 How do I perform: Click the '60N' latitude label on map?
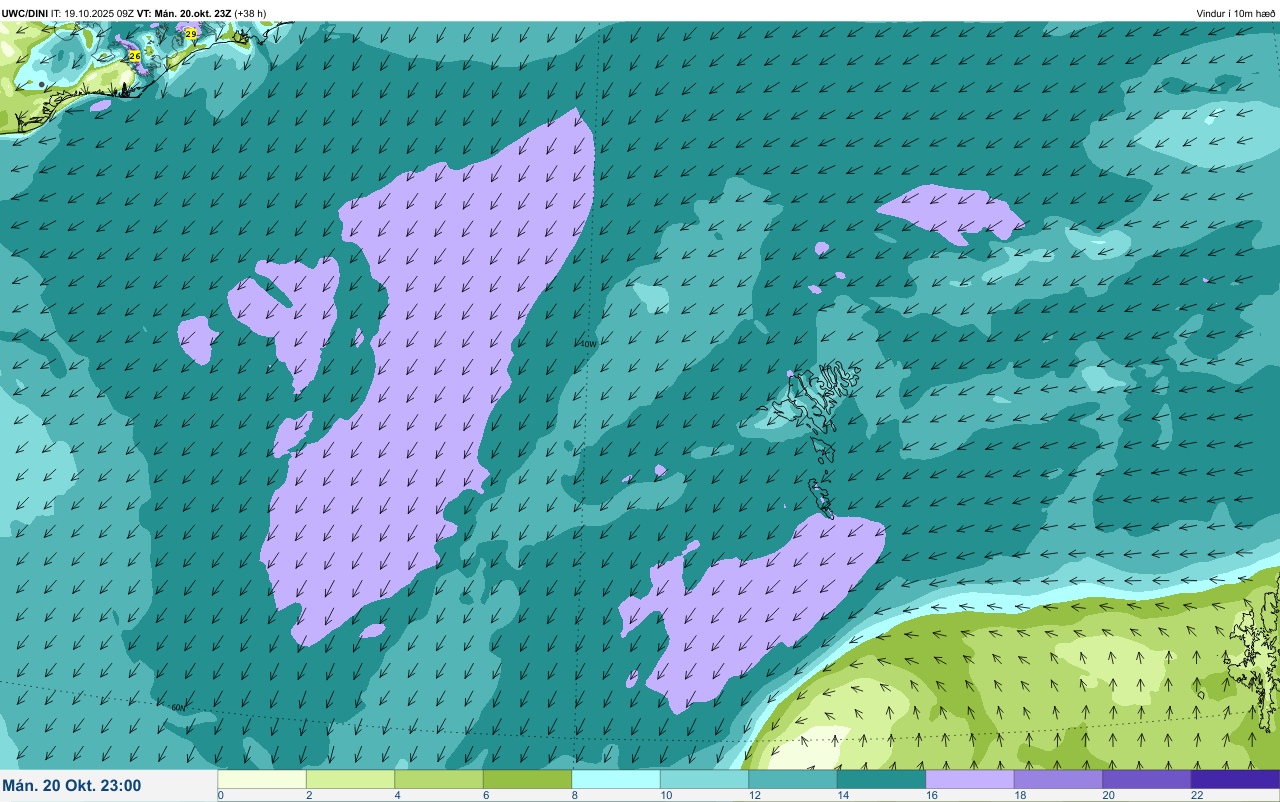point(178,708)
